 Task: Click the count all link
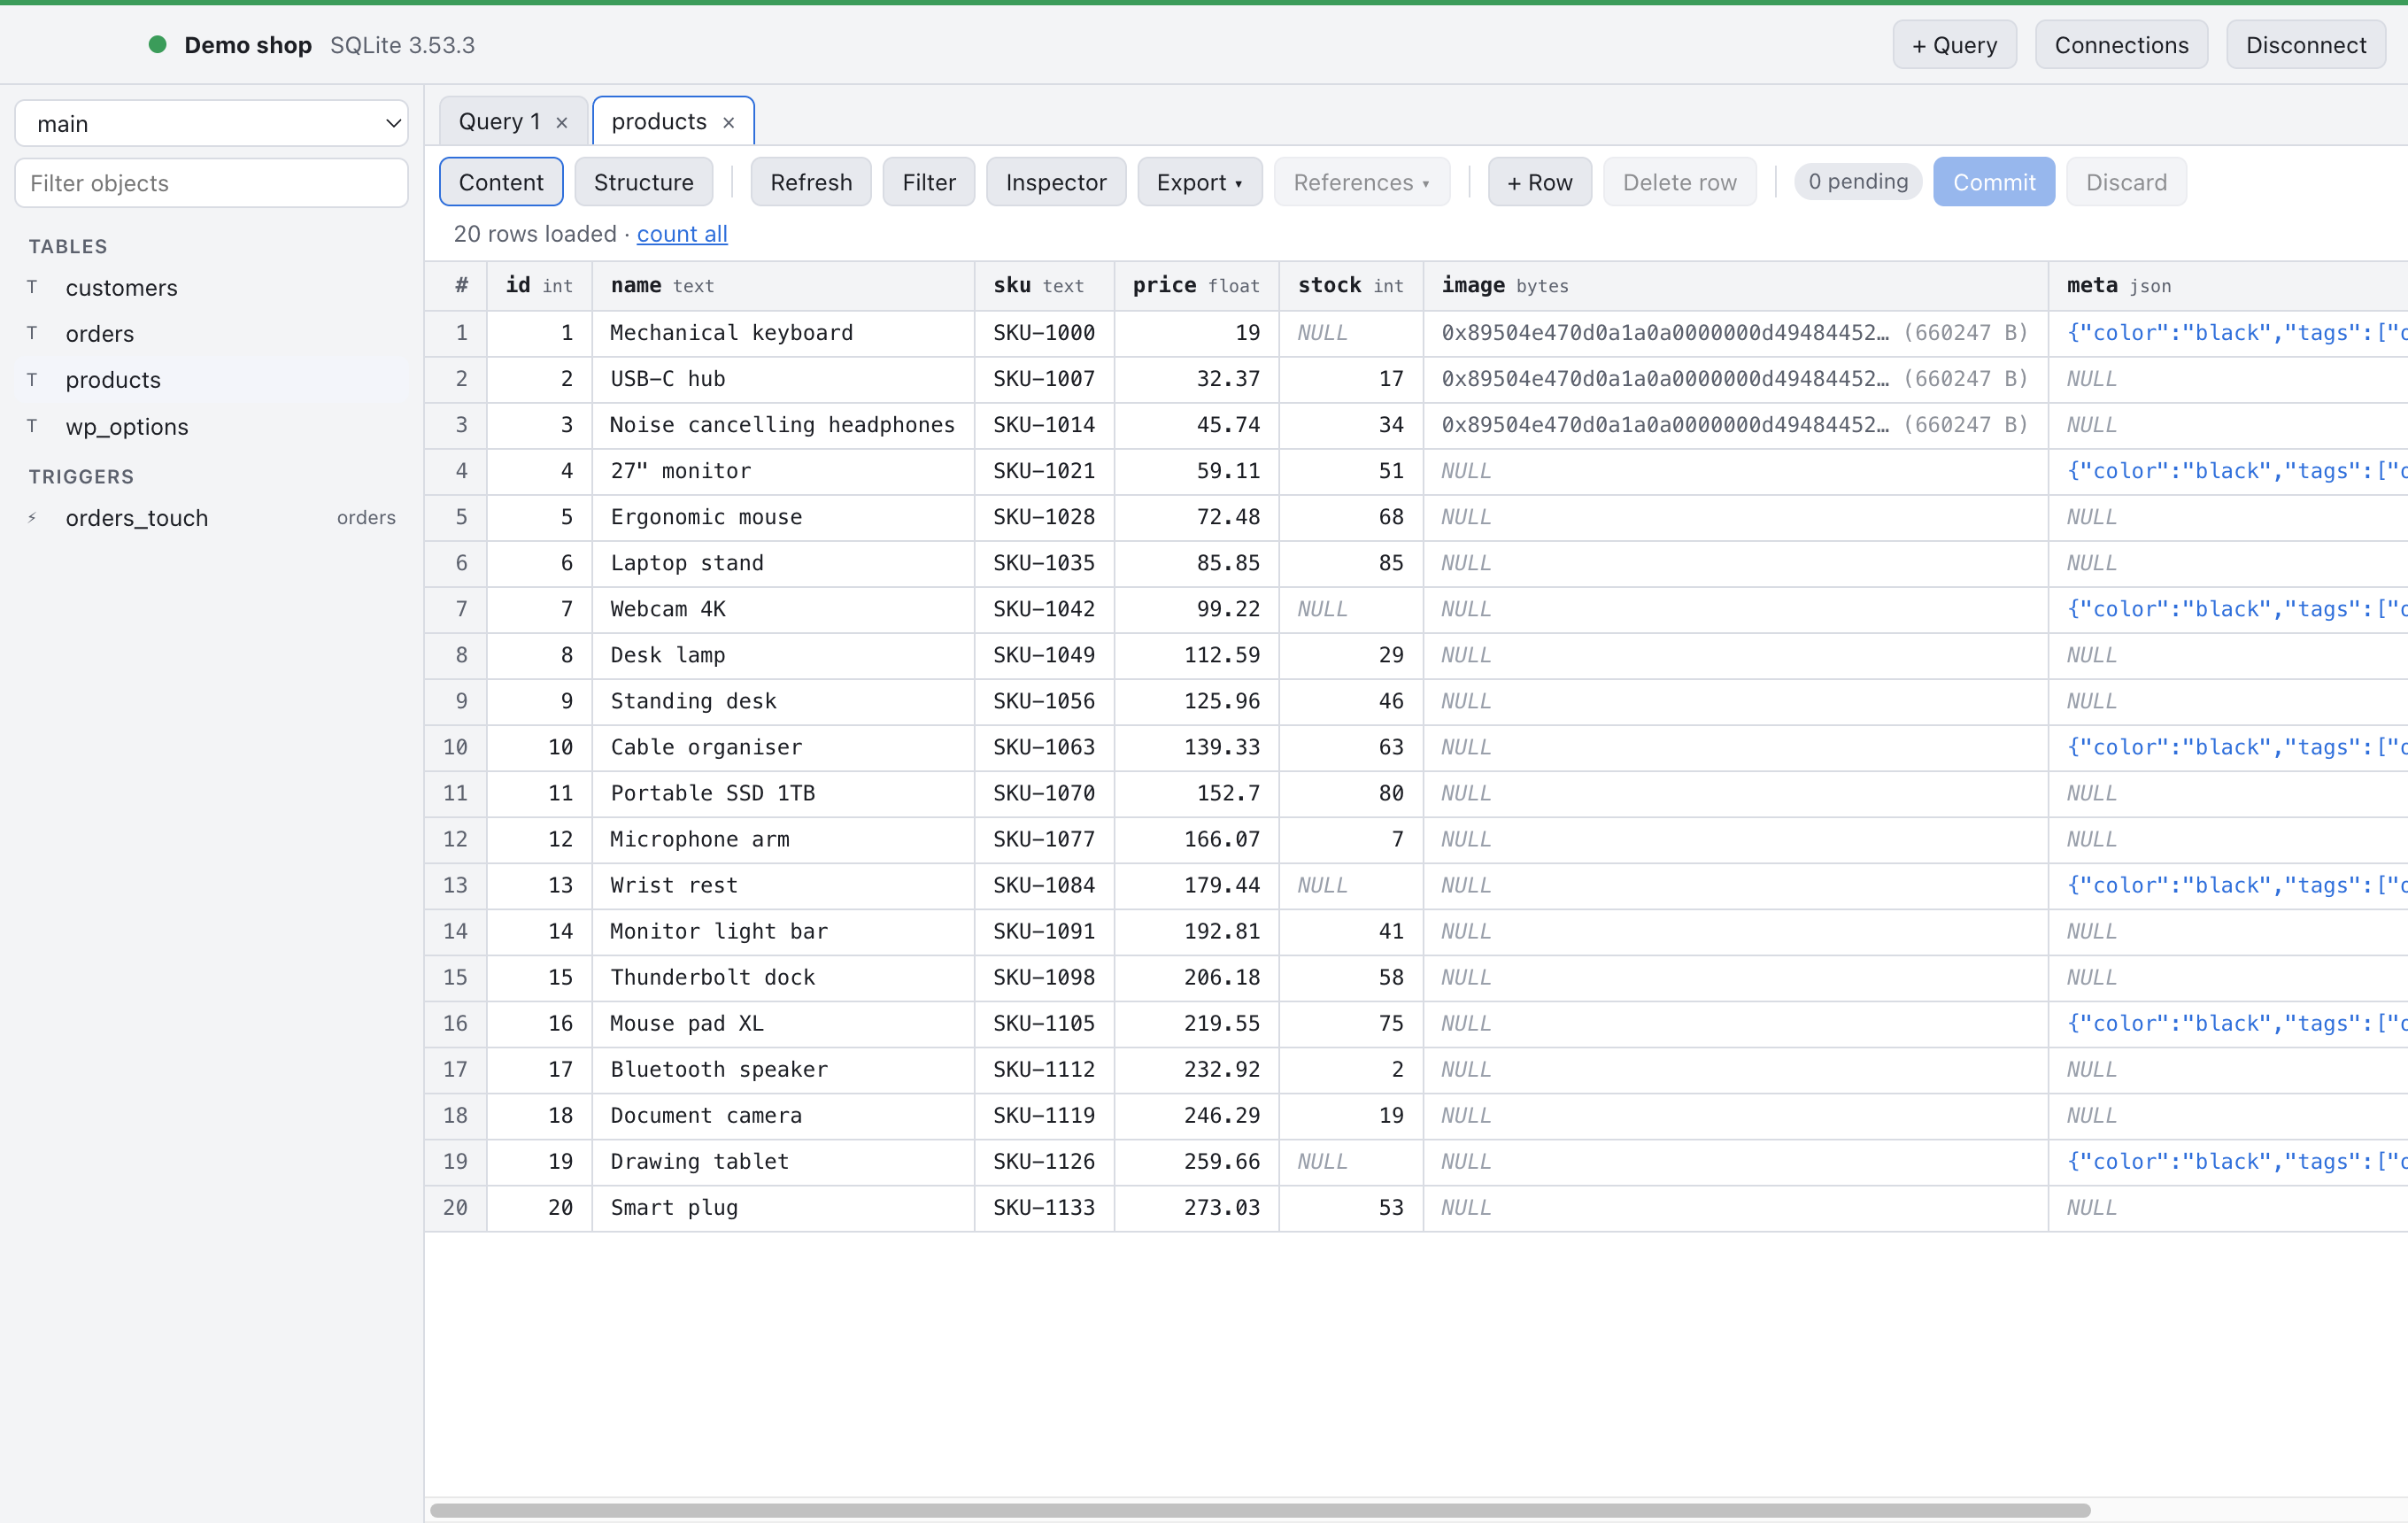(x=682, y=234)
